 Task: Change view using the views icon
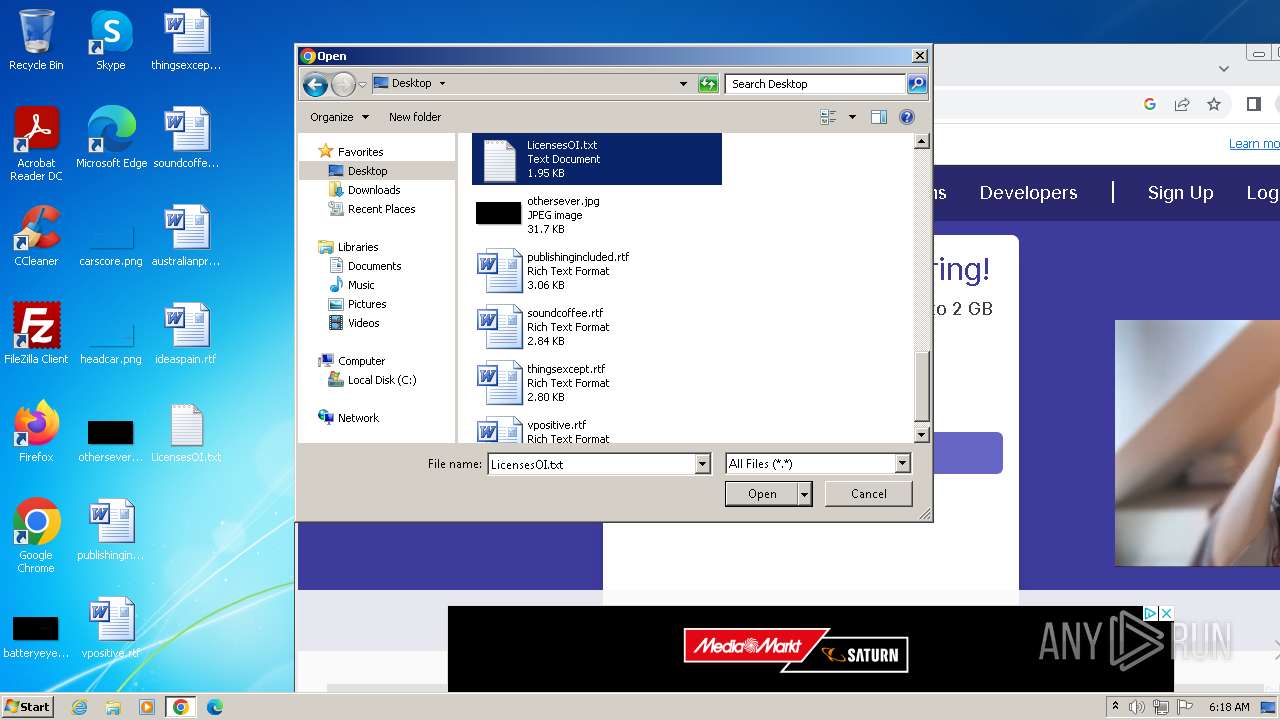pyautogui.click(x=828, y=117)
